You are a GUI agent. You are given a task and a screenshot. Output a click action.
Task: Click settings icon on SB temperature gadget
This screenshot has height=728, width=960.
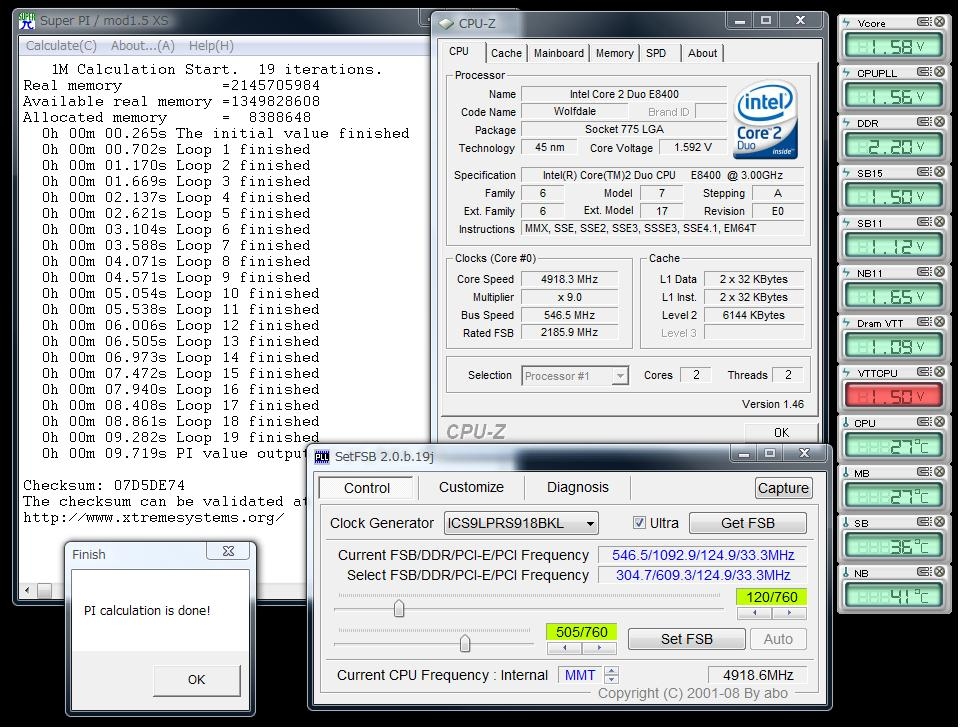coord(924,522)
